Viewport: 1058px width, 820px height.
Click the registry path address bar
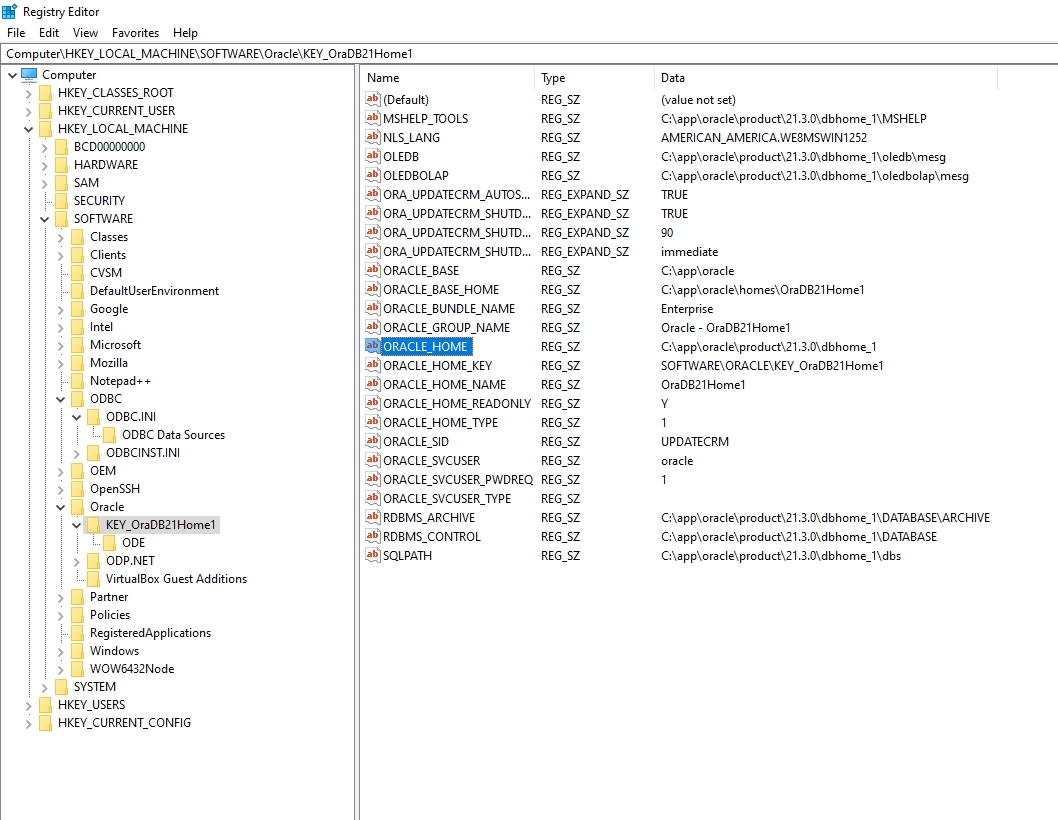coord(529,53)
